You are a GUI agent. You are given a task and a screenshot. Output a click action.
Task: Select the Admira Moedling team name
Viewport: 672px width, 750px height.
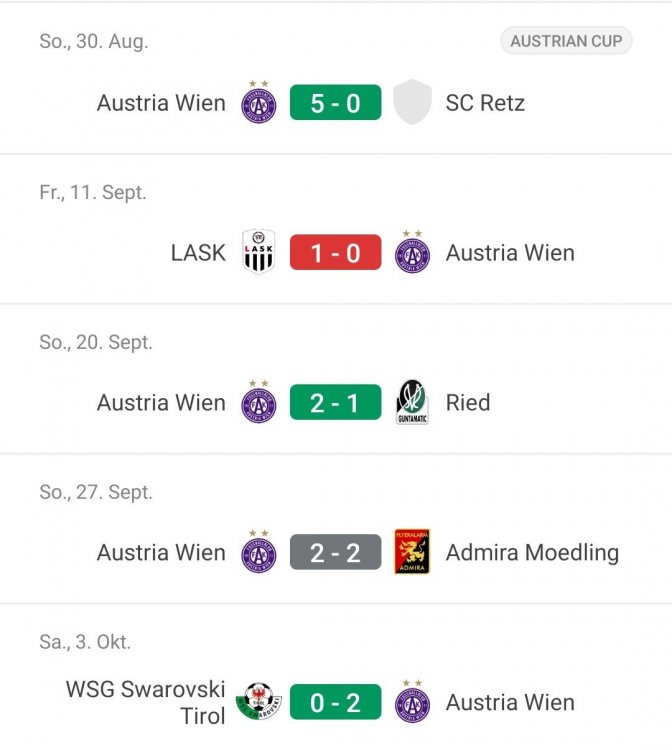[x=532, y=552]
